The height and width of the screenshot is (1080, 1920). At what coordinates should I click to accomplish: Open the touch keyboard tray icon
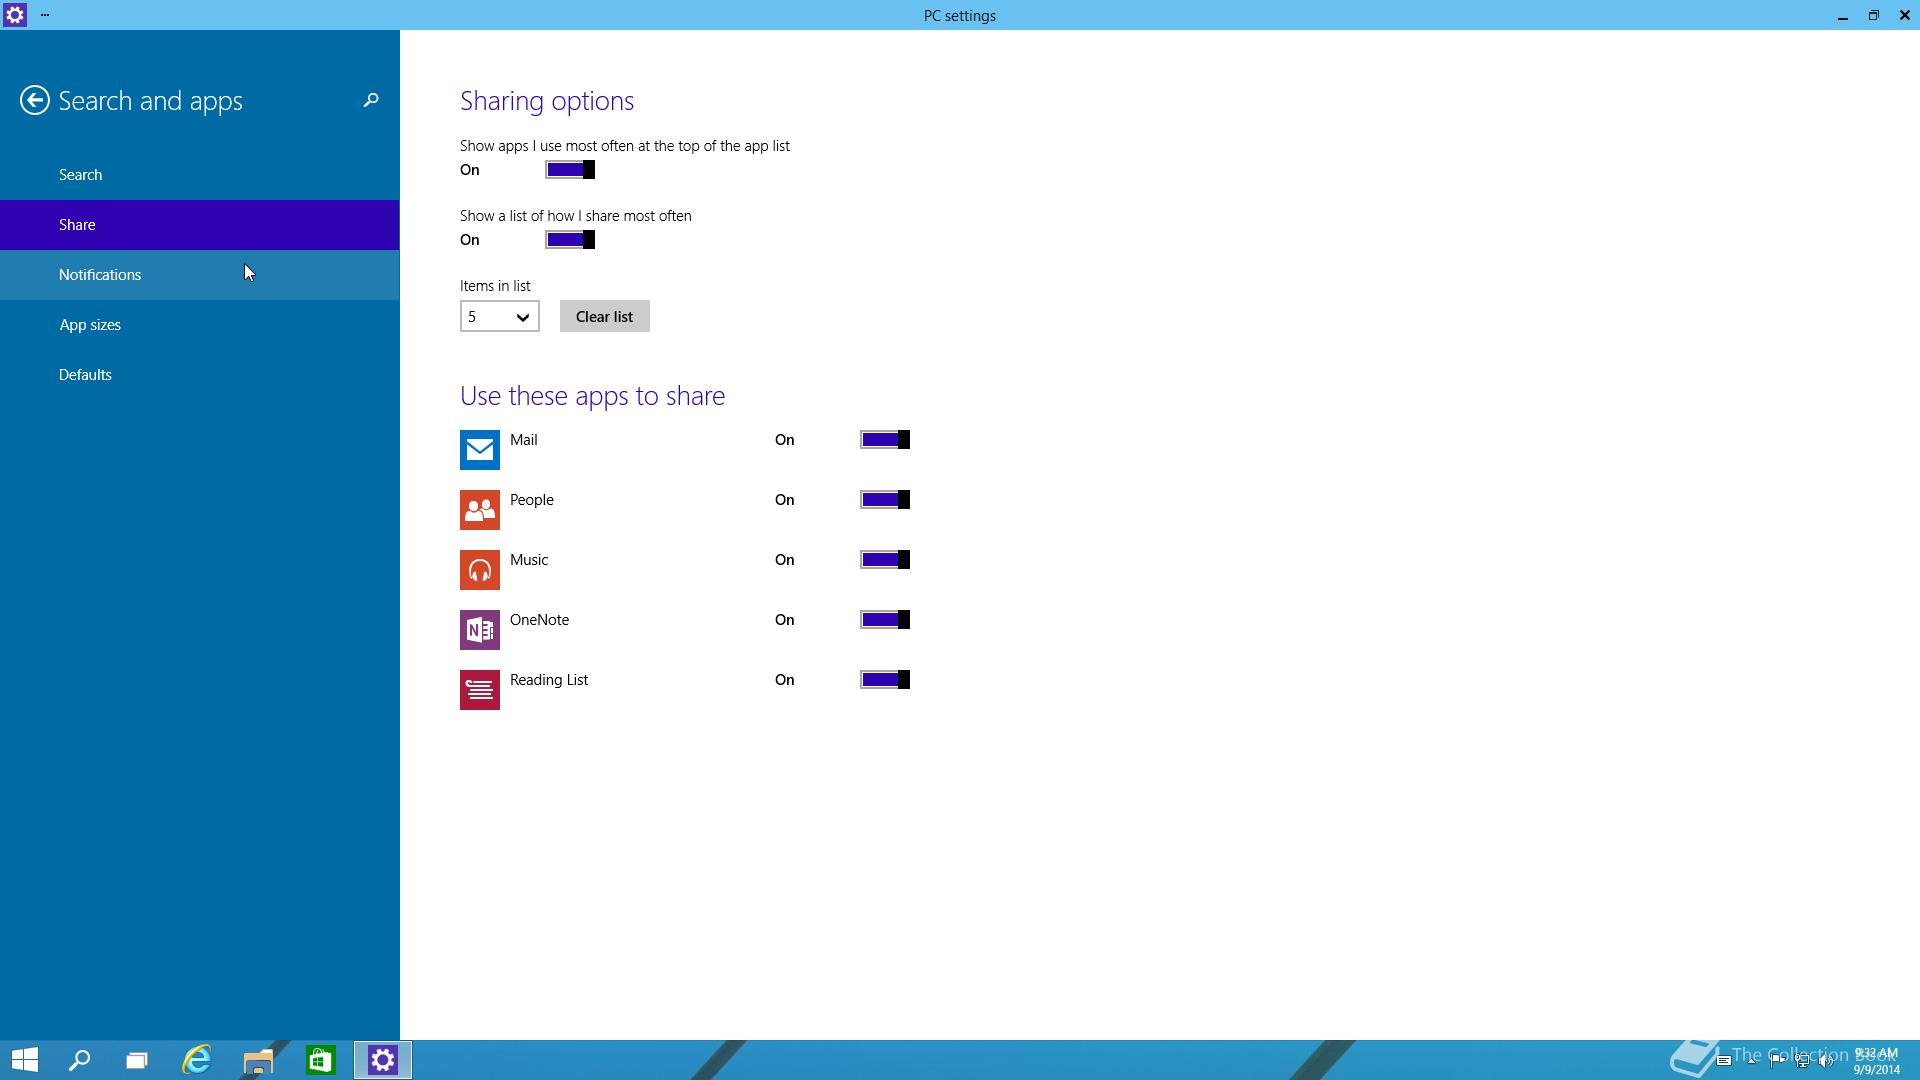coord(1724,1060)
